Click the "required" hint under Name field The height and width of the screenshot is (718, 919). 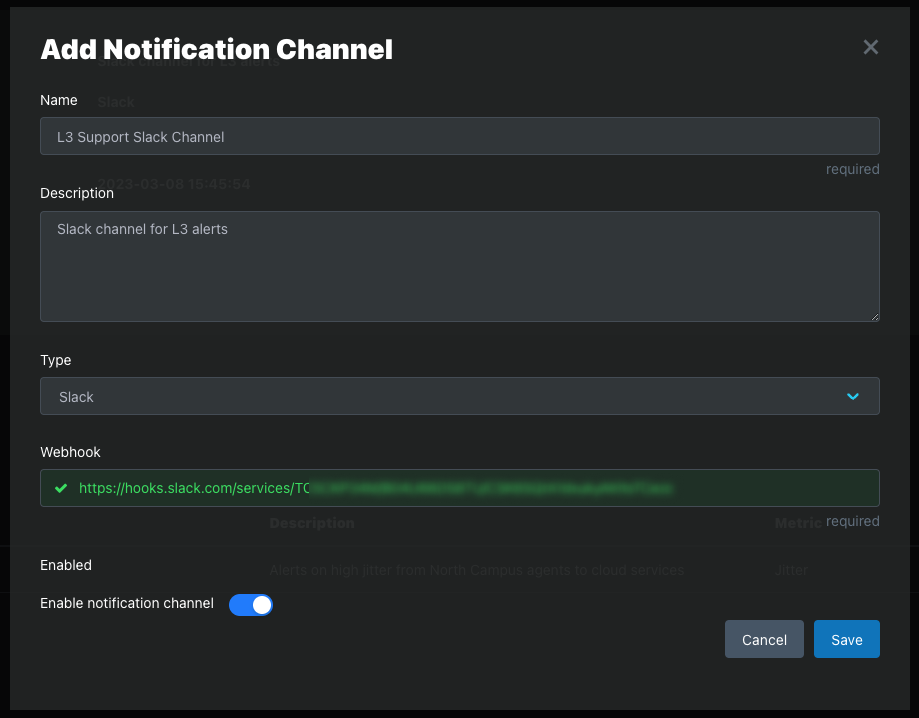click(852, 169)
